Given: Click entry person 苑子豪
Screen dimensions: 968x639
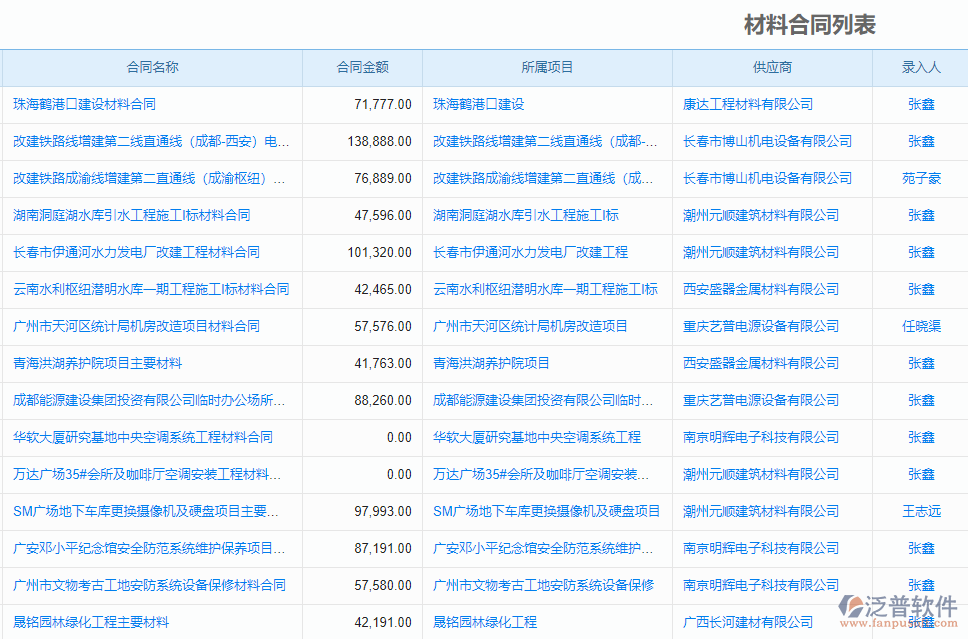Looking at the screenshot, I should [918, 178].
